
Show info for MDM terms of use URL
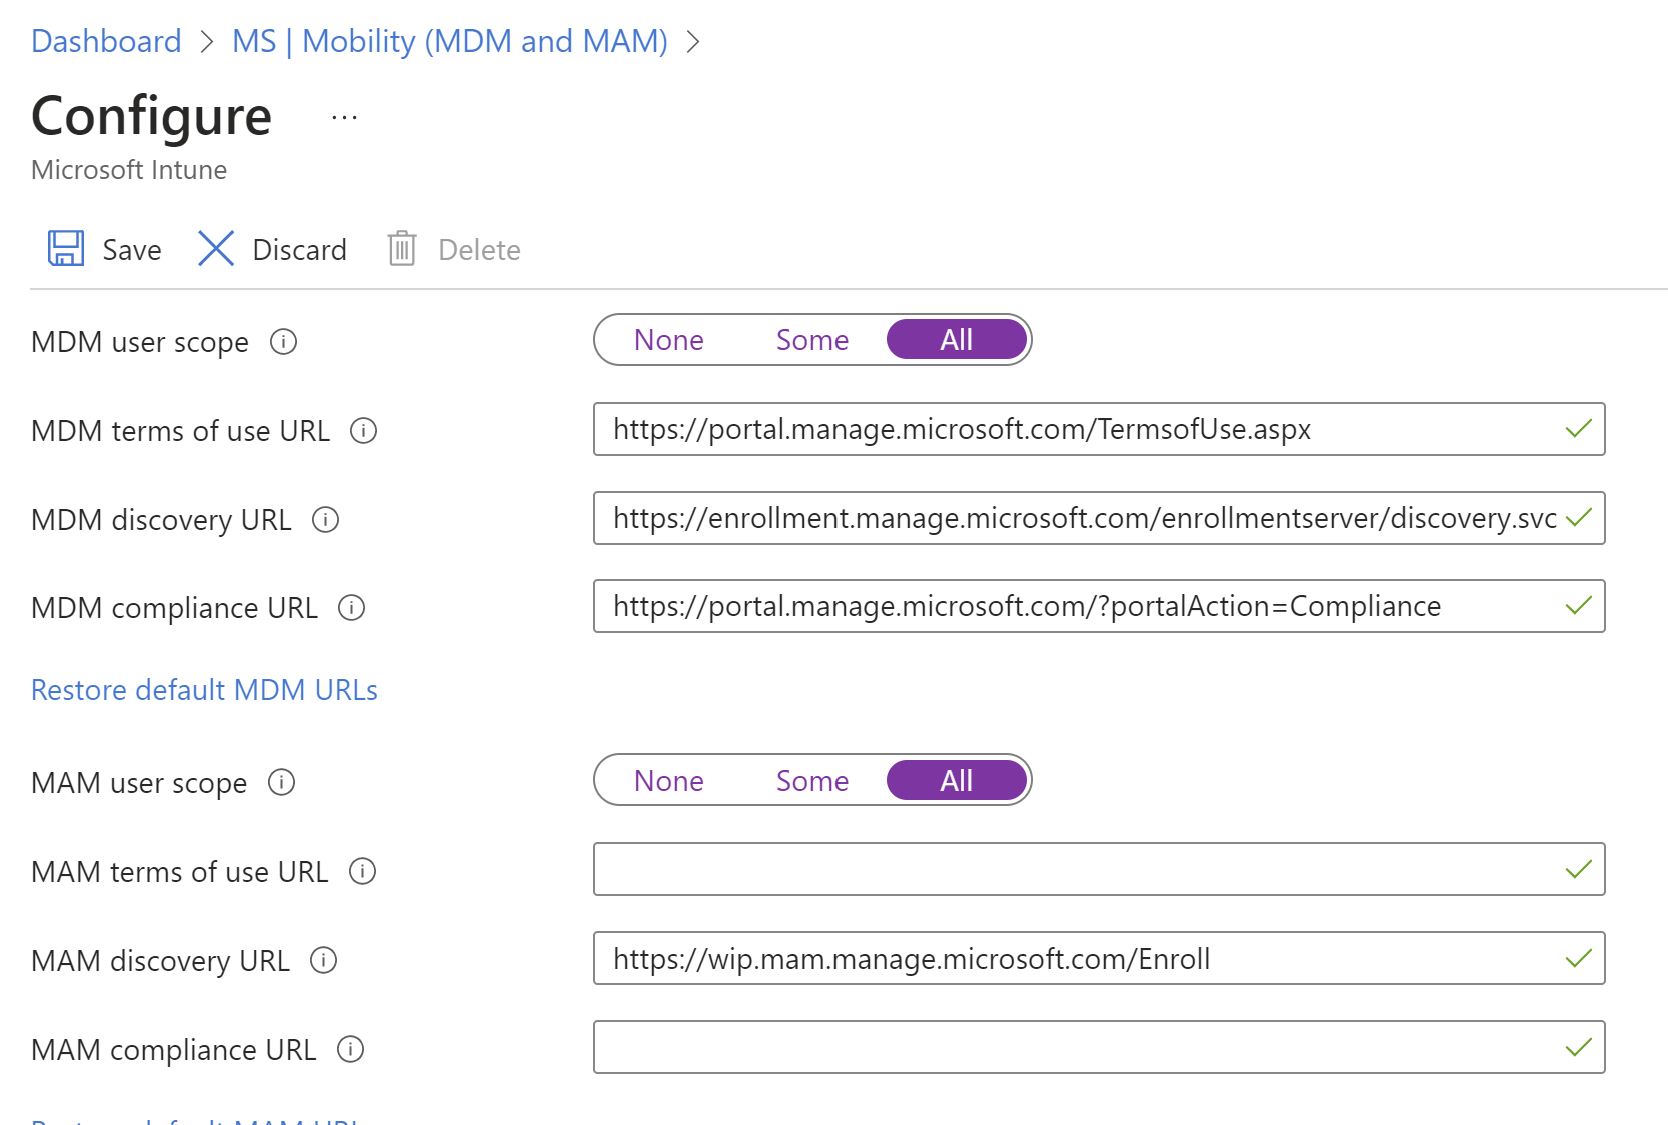[363, 431]
